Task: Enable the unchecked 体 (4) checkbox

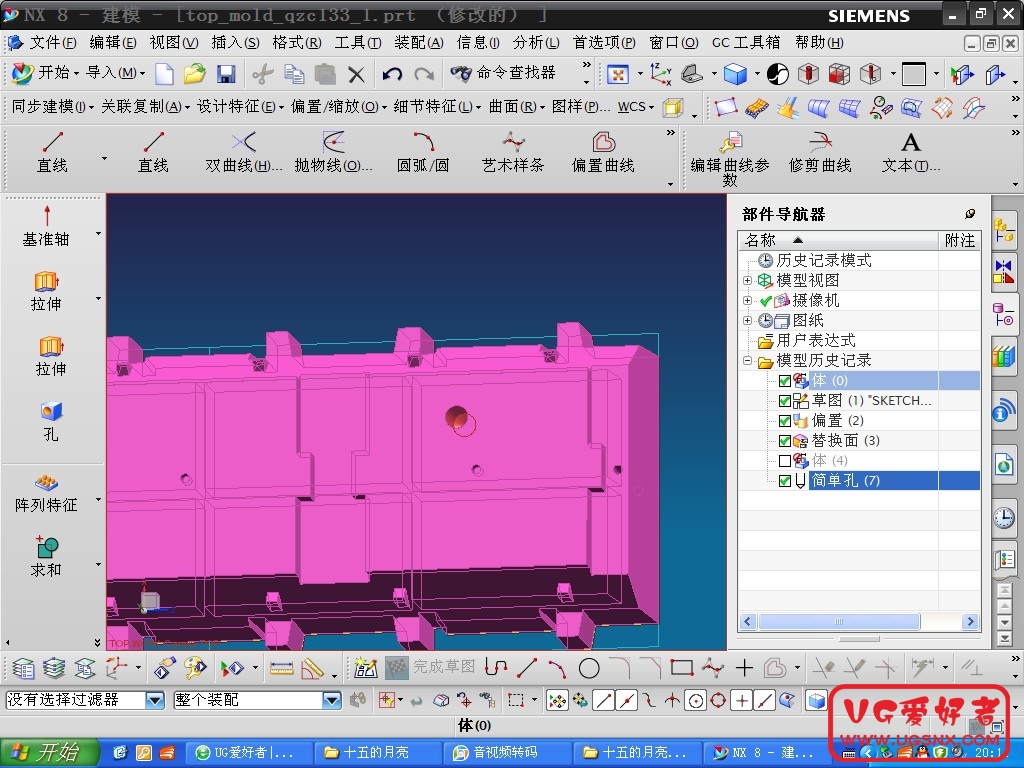Action: [x=785, y=461]
